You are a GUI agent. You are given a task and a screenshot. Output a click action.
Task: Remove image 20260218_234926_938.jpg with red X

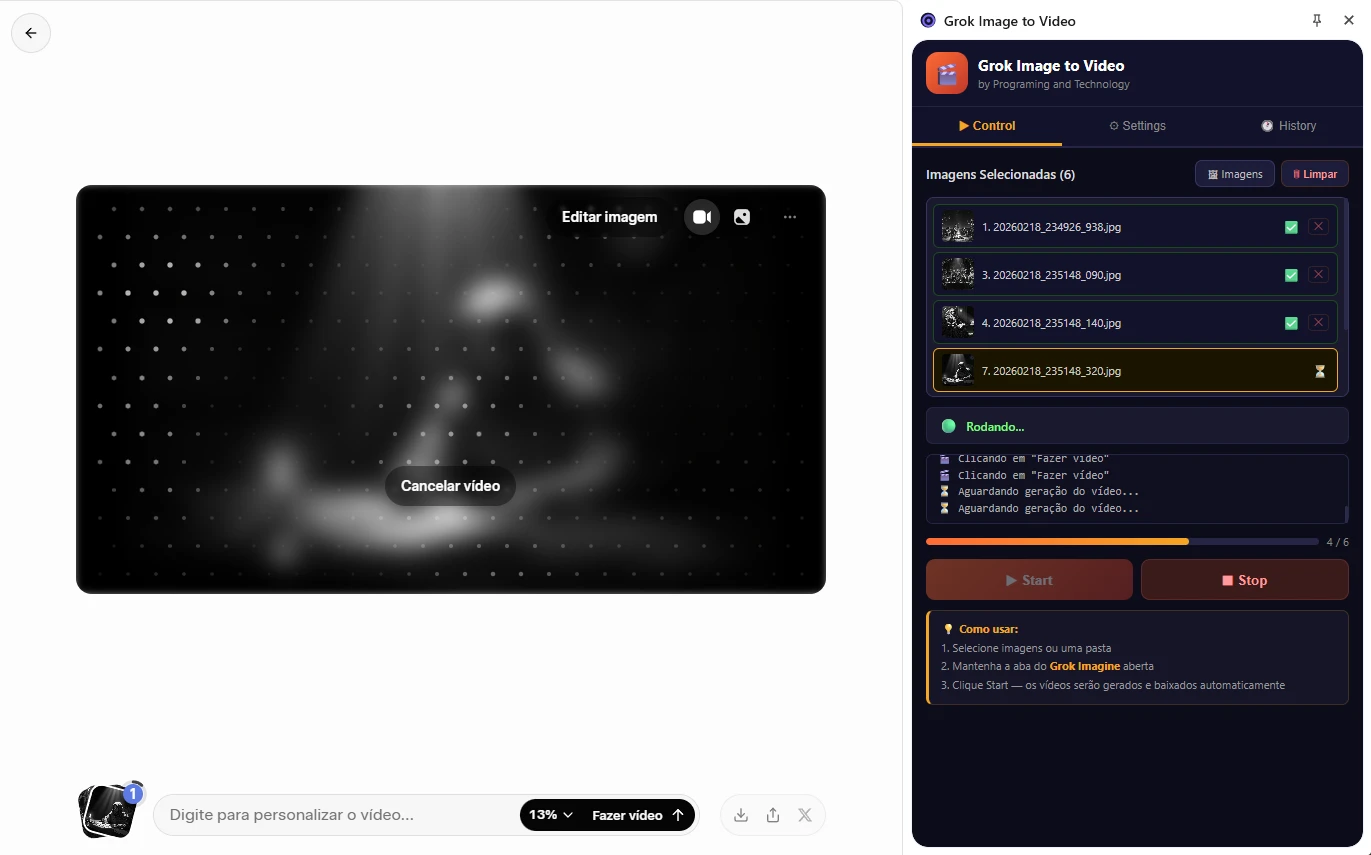(x=1318, y=227)
